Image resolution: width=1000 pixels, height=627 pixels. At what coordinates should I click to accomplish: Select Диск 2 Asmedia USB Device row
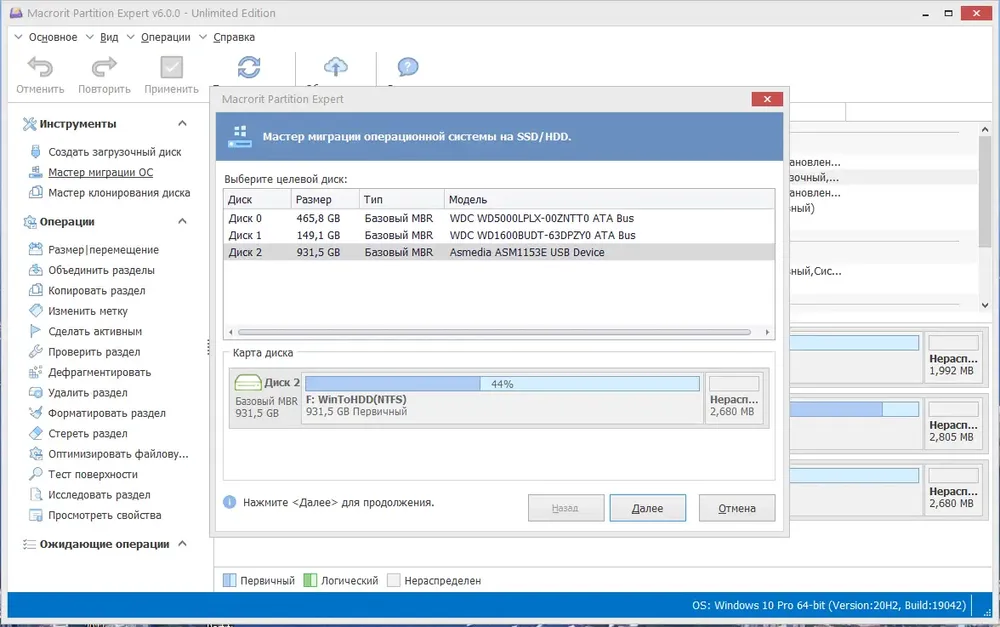pyautogui.click(x=499, y=253)
